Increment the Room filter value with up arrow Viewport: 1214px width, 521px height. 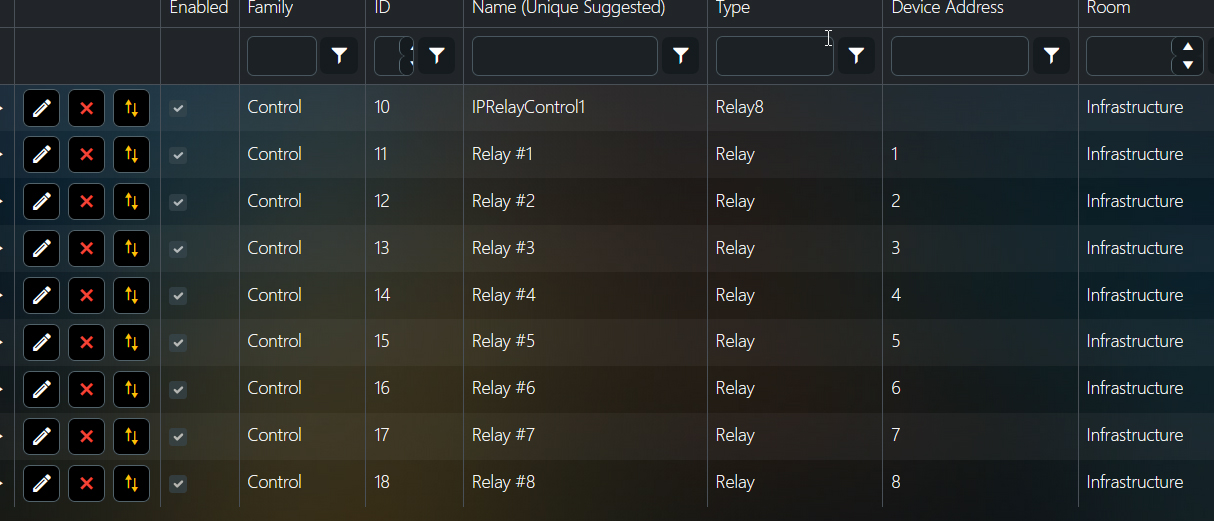pos(1187,46)
